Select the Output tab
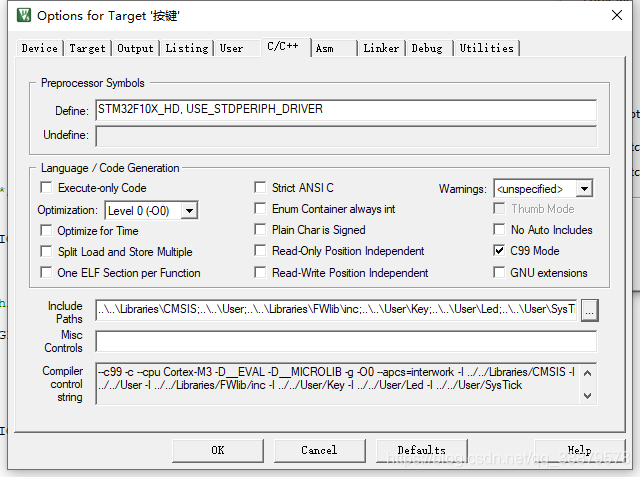 click(135, 48)
